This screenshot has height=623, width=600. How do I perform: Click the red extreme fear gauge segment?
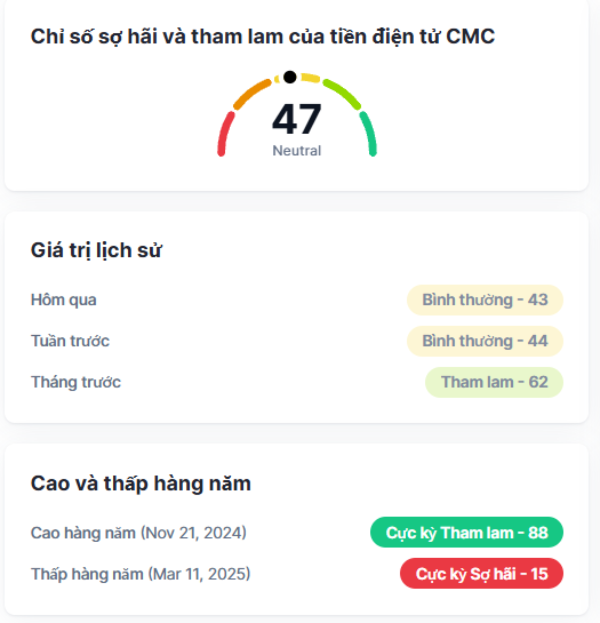(x=225, y=134)
